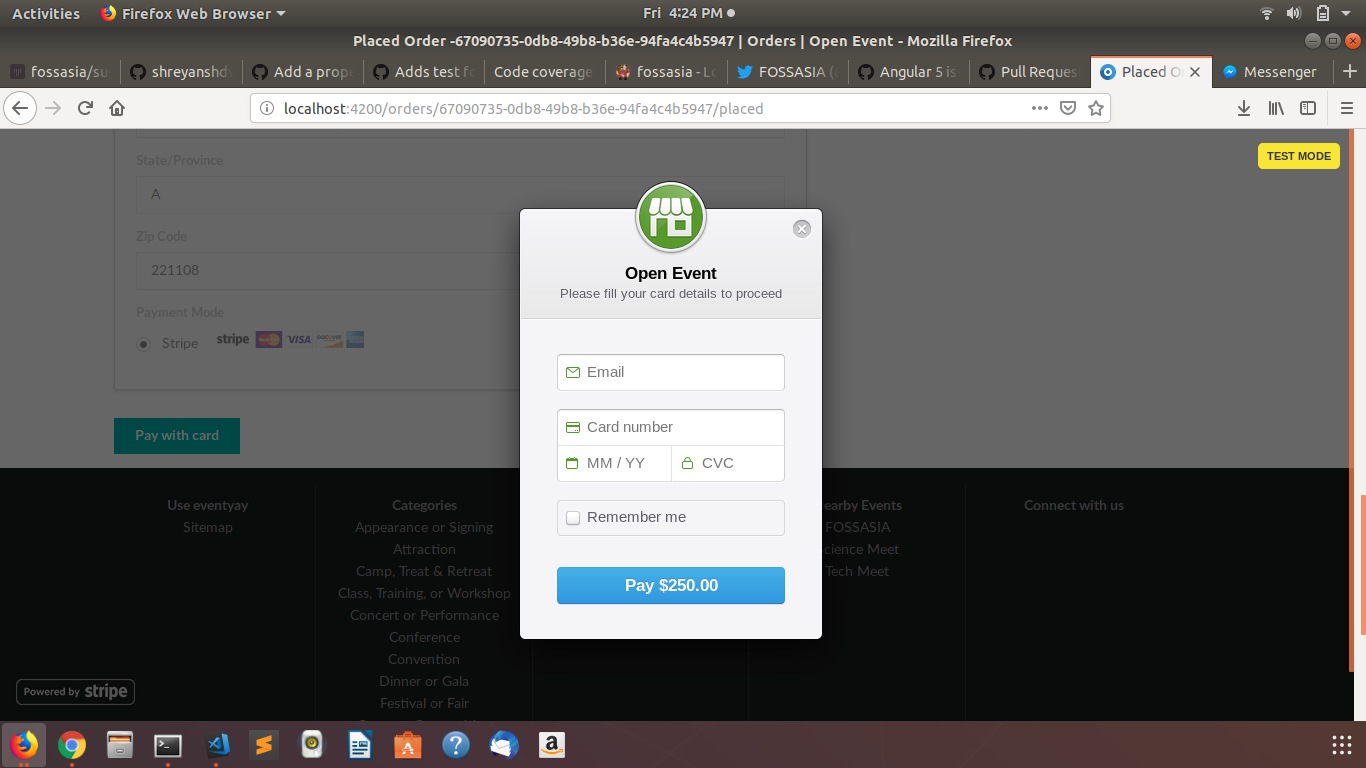1366x768 pixels.
Task: Bookmark this page with star icon
Action: coord(1096,108)
